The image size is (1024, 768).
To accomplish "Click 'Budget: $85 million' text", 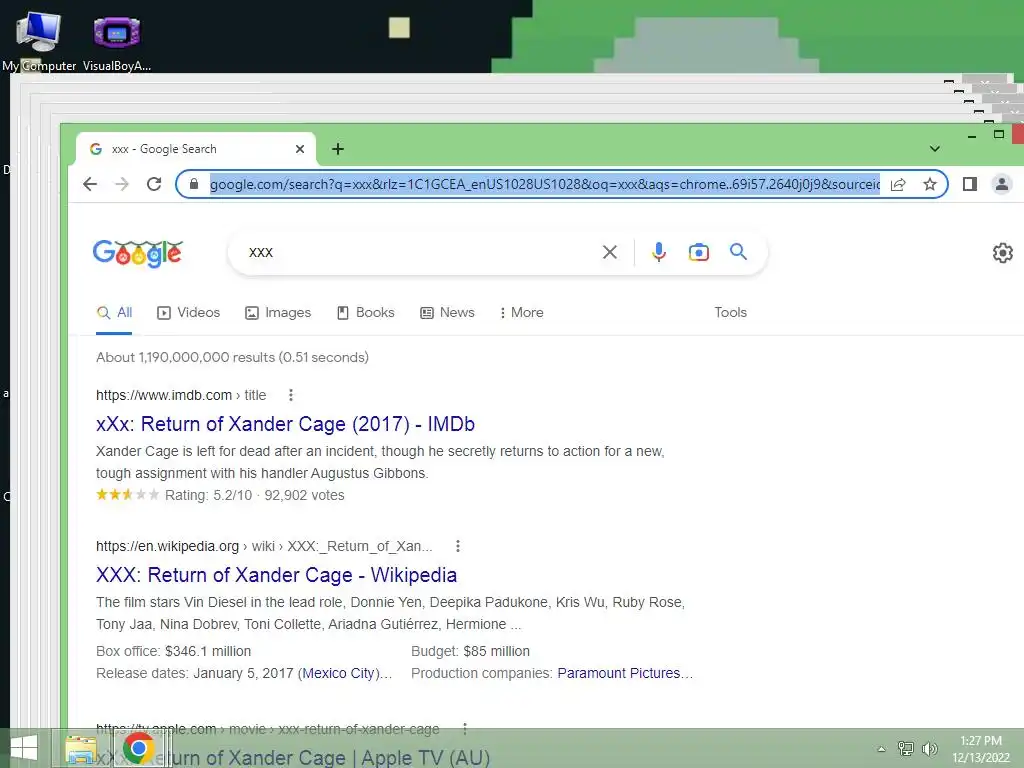I will pos(470,651).
